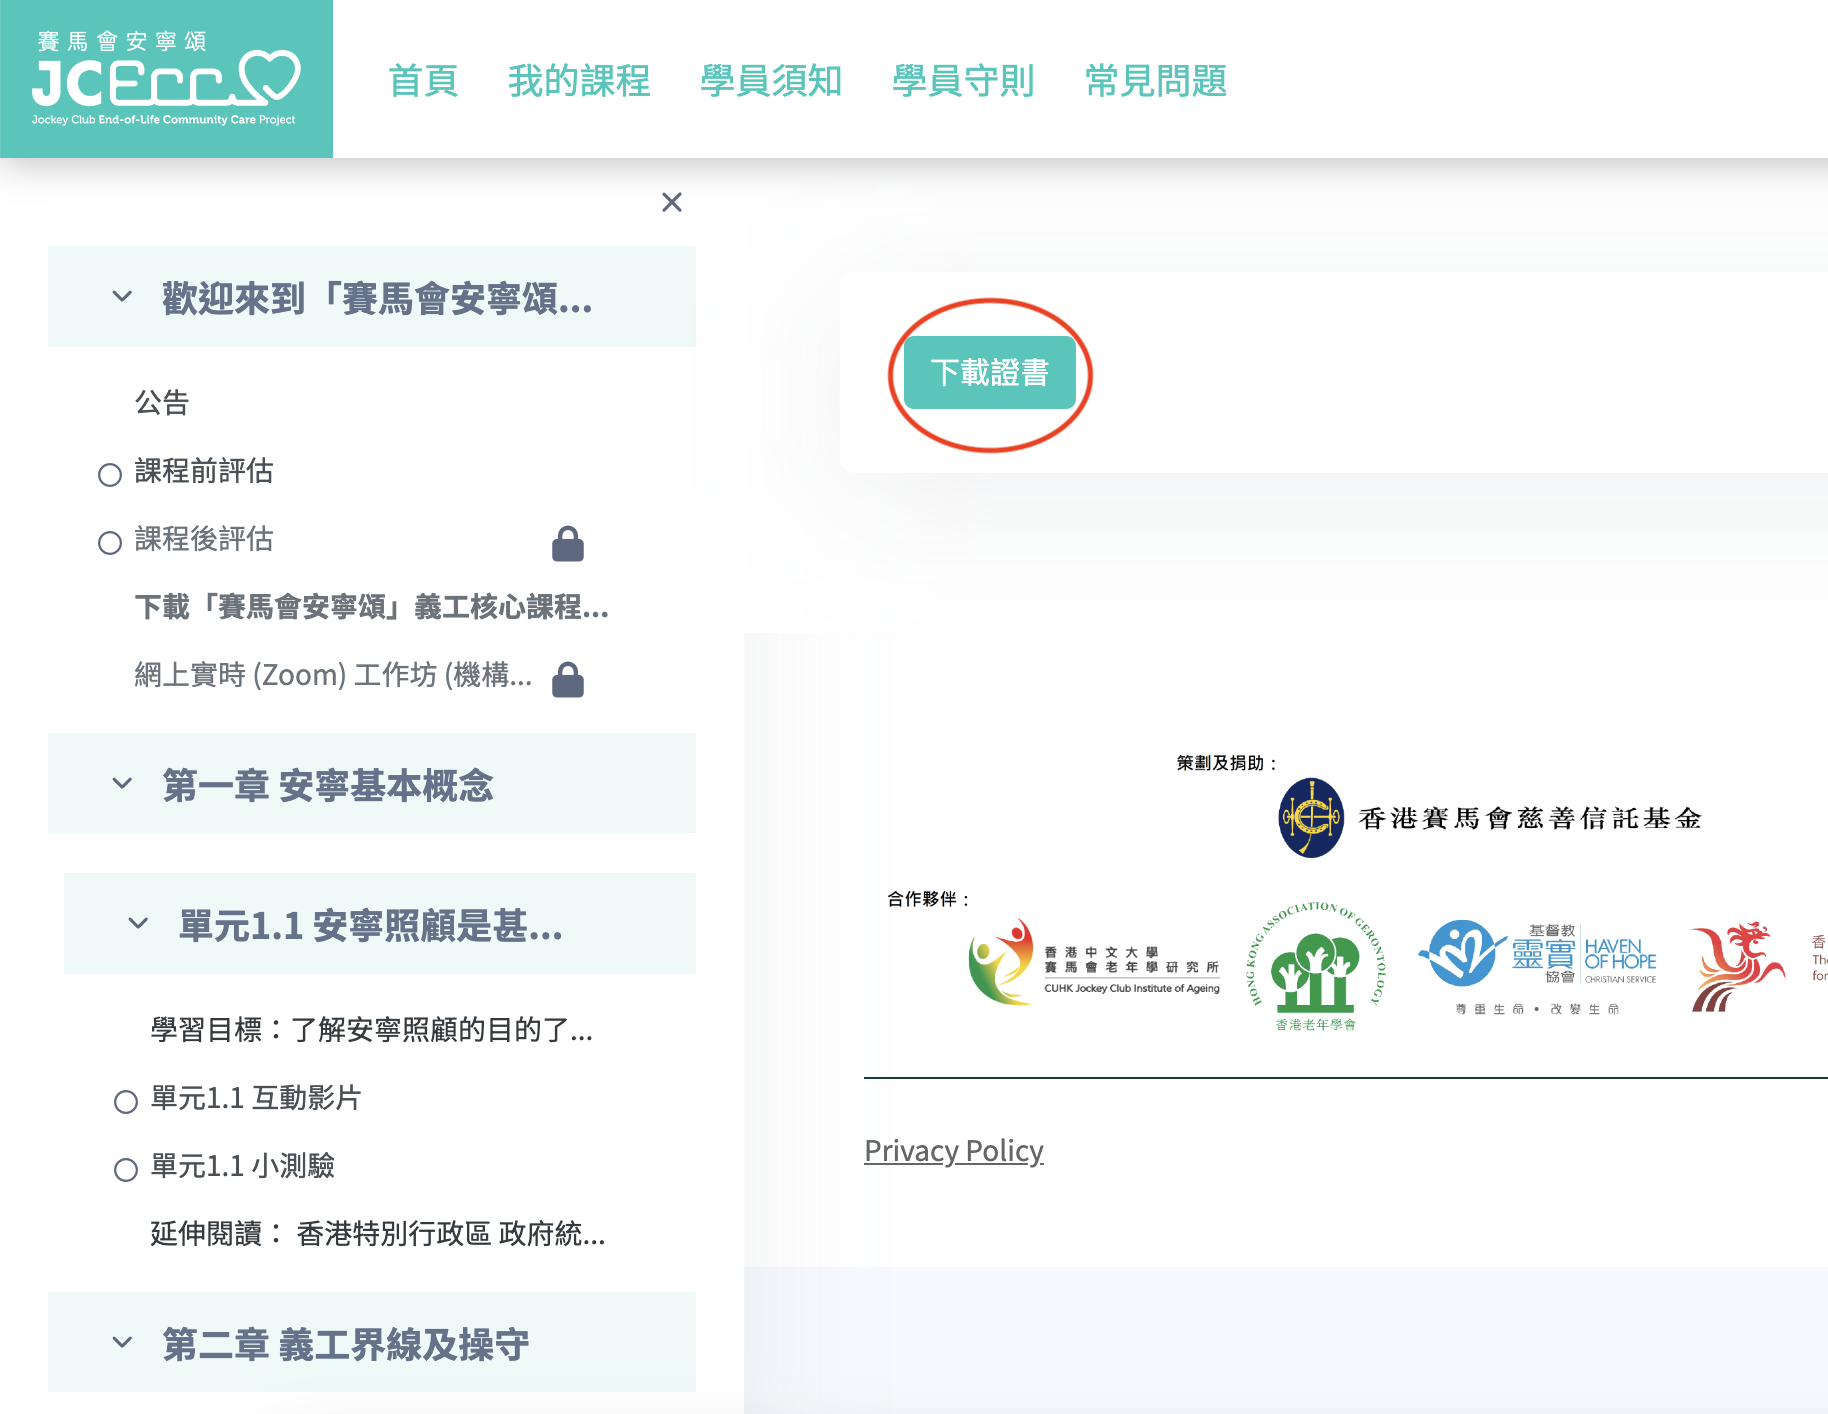This screenshot has width=1828, height=1414.
Task: Collapse the 第二章 義工界線及操守 chapter
Action: tap(122, 1343)
